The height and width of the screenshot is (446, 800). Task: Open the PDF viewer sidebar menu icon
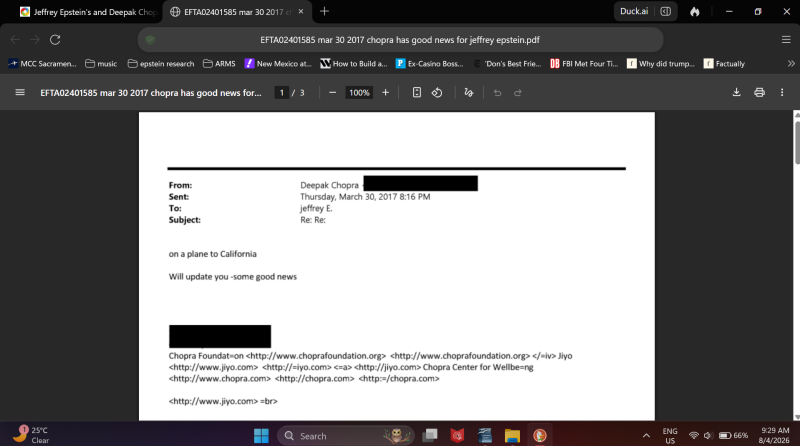tap(20, 92)
